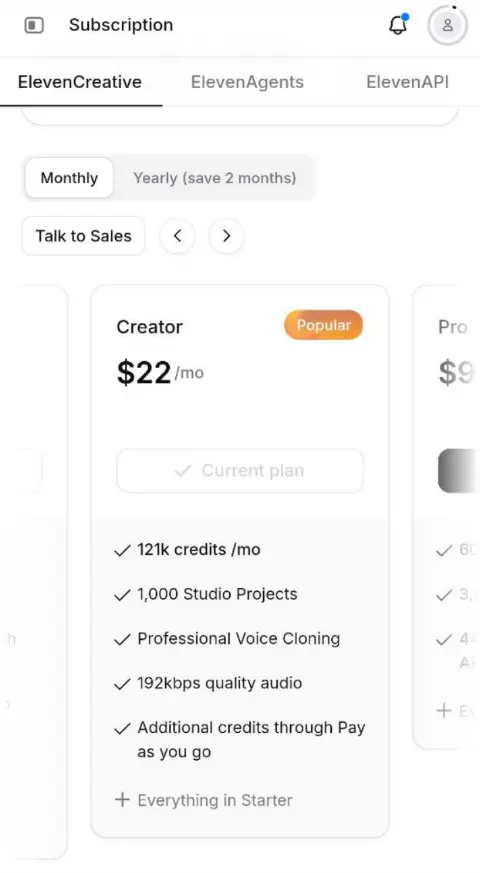Expand Everything in Starter feature list
The height and width of the screenshot is (873, 480).
[203, 800]
